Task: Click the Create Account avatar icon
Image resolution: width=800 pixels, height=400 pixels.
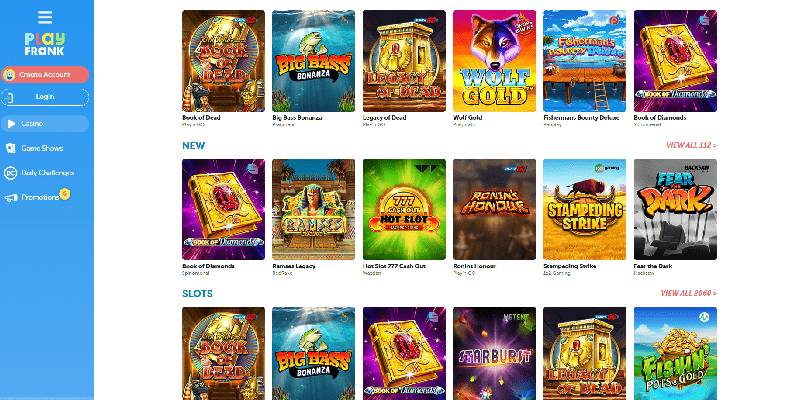Action: tap(9, 74)
